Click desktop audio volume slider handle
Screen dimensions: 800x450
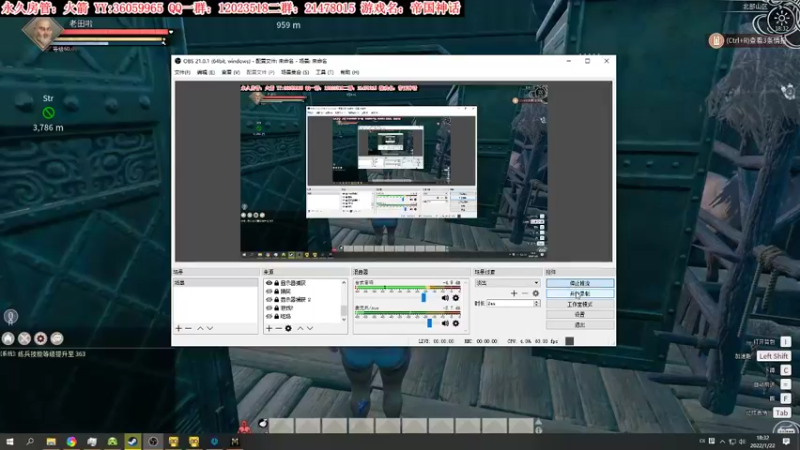(423, 297)
